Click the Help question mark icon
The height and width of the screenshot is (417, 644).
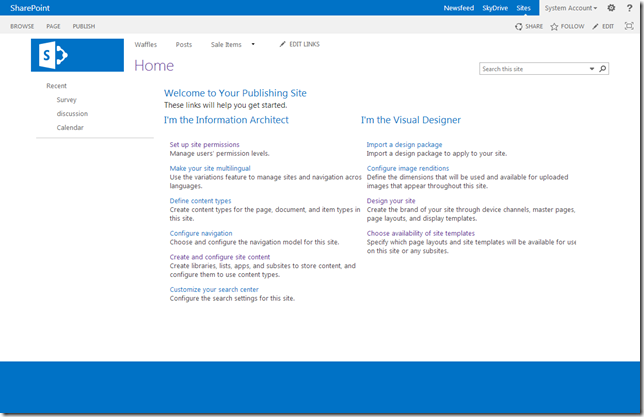[x=629, y=8]
